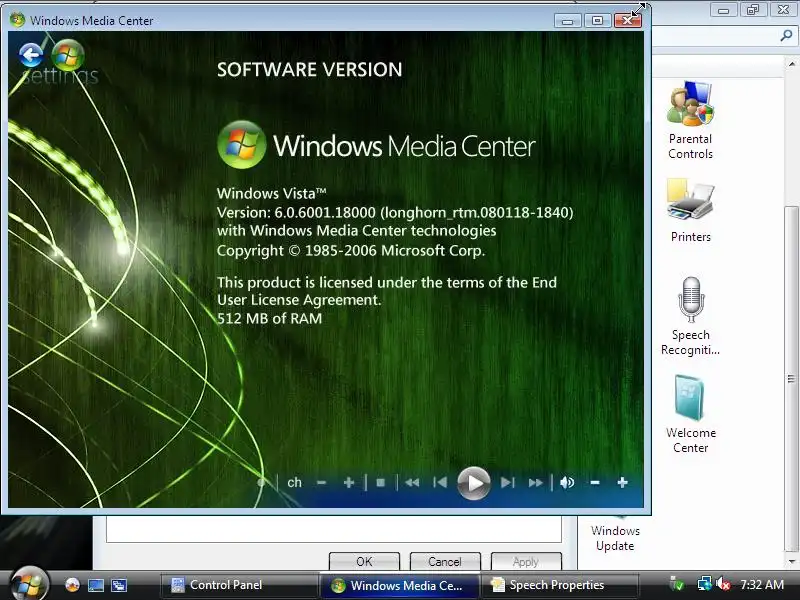The height and width of the screenshot is (600, 800).
Task: Minimize the Windows Media Center window
Action: click(x=568, y=20)
